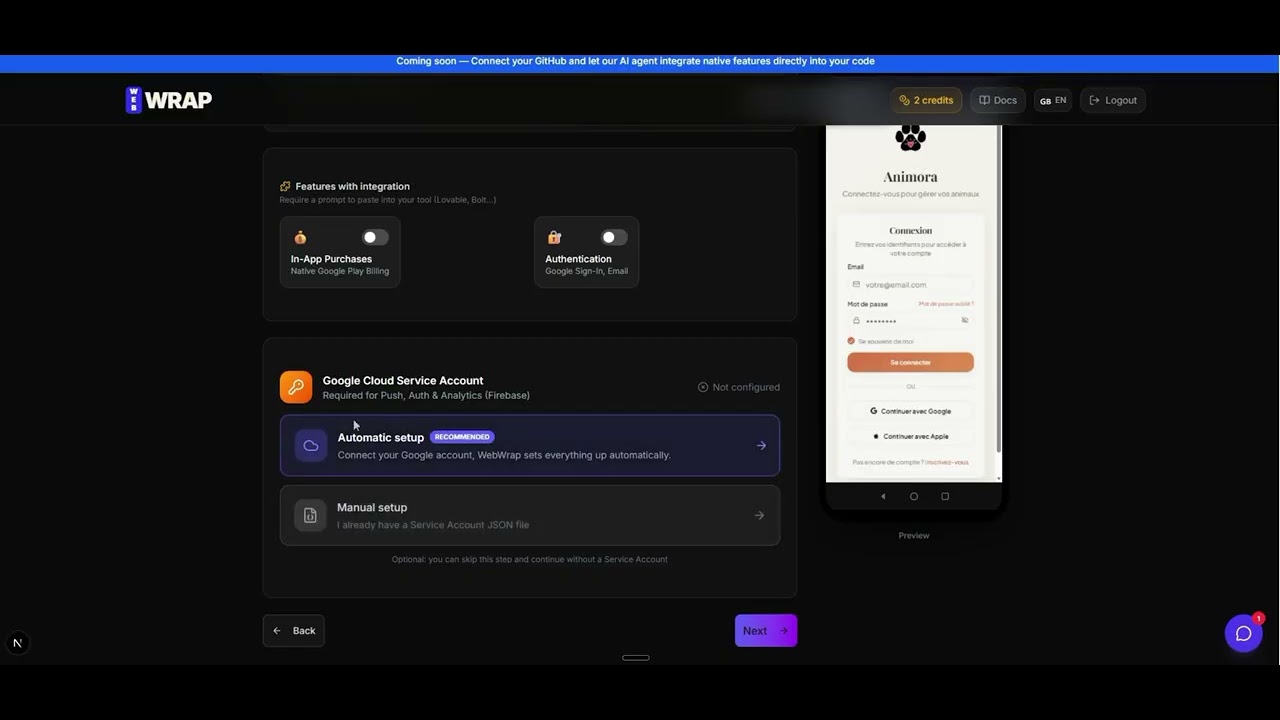Click the round N icon at bottom left
The width and height of the screenshot is (1280, 720).
(x=17, y=644)
